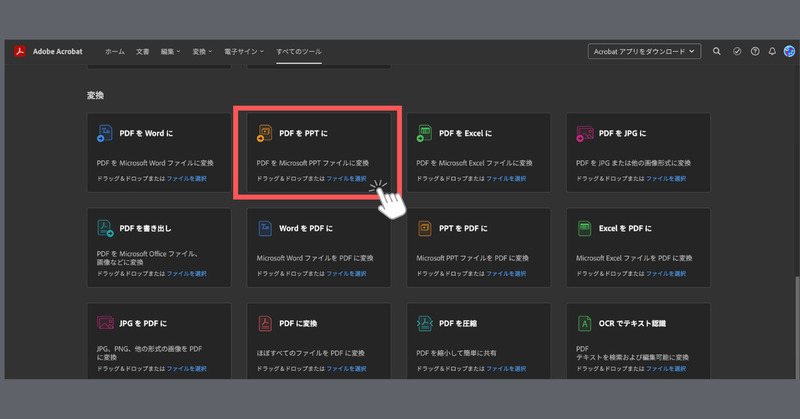Click the OCR でテキスト認識 title
Viewport: 800px width, 419px height.
(632, 323)
